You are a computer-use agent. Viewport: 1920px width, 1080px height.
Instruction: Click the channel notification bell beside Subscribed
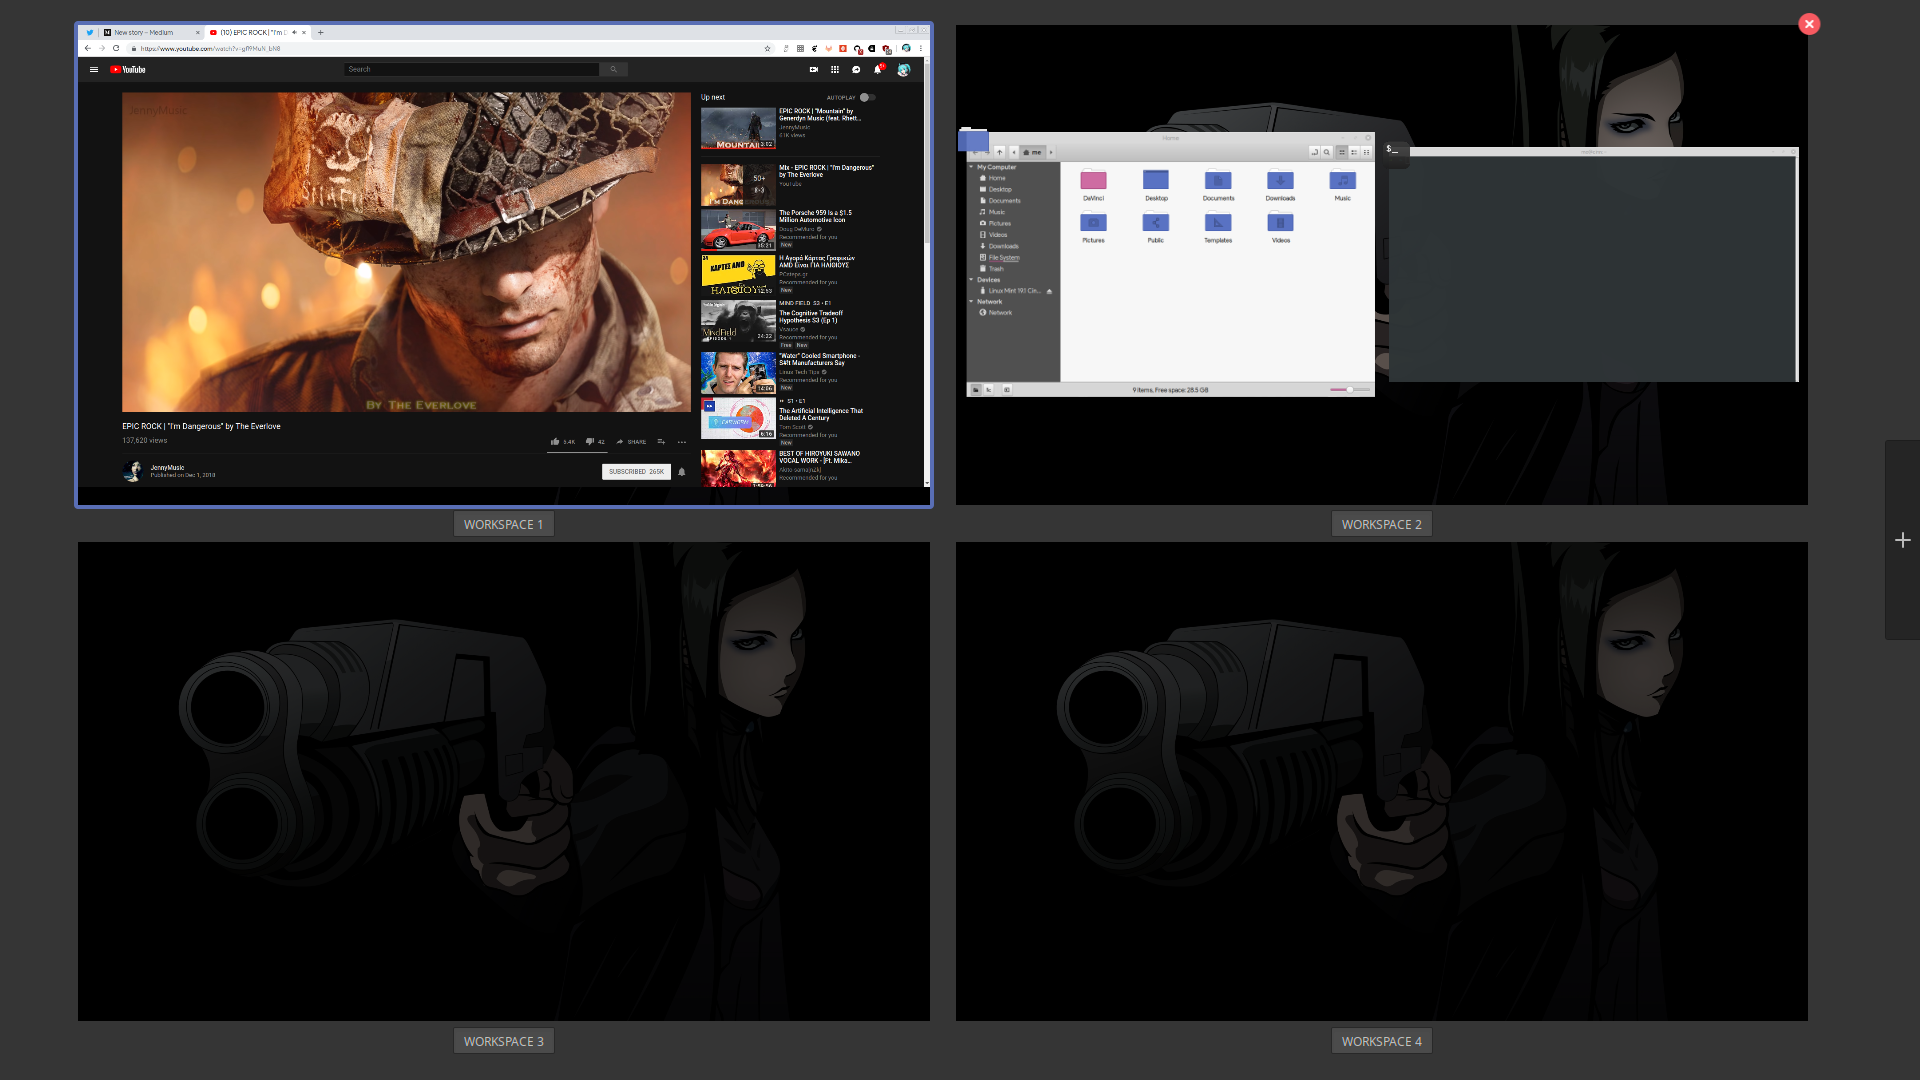pyautogui.click(x=682, y=472)
